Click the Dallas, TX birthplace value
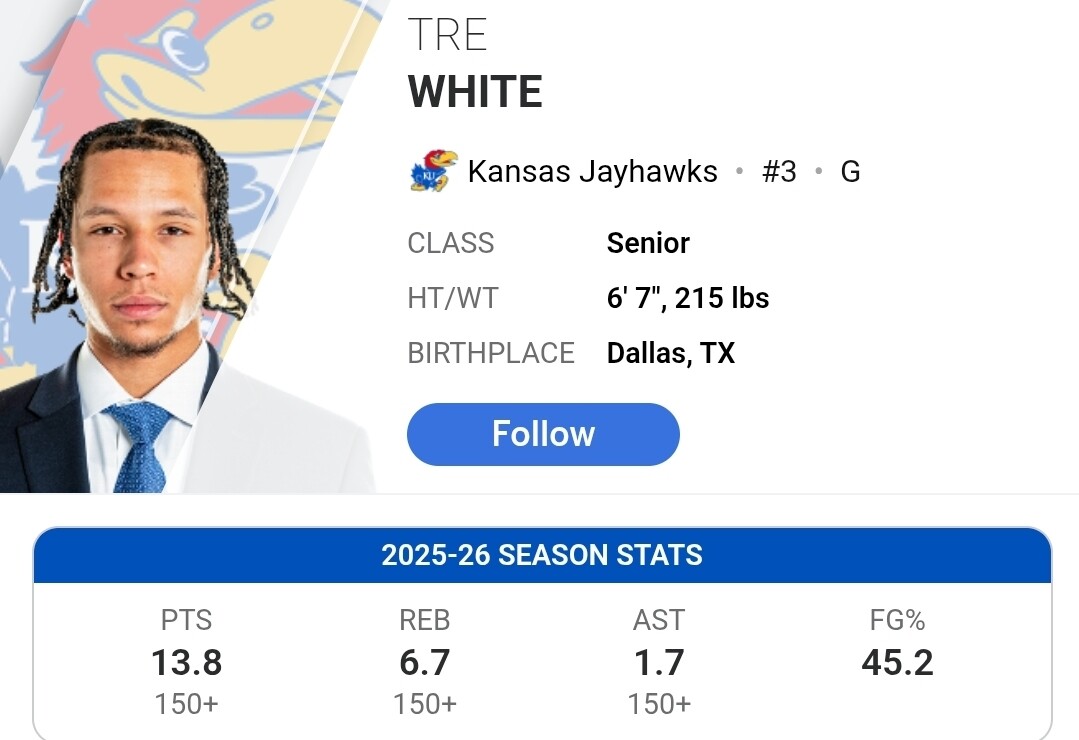The height and width of the screenshot is (740, 1079). point(670,353)
